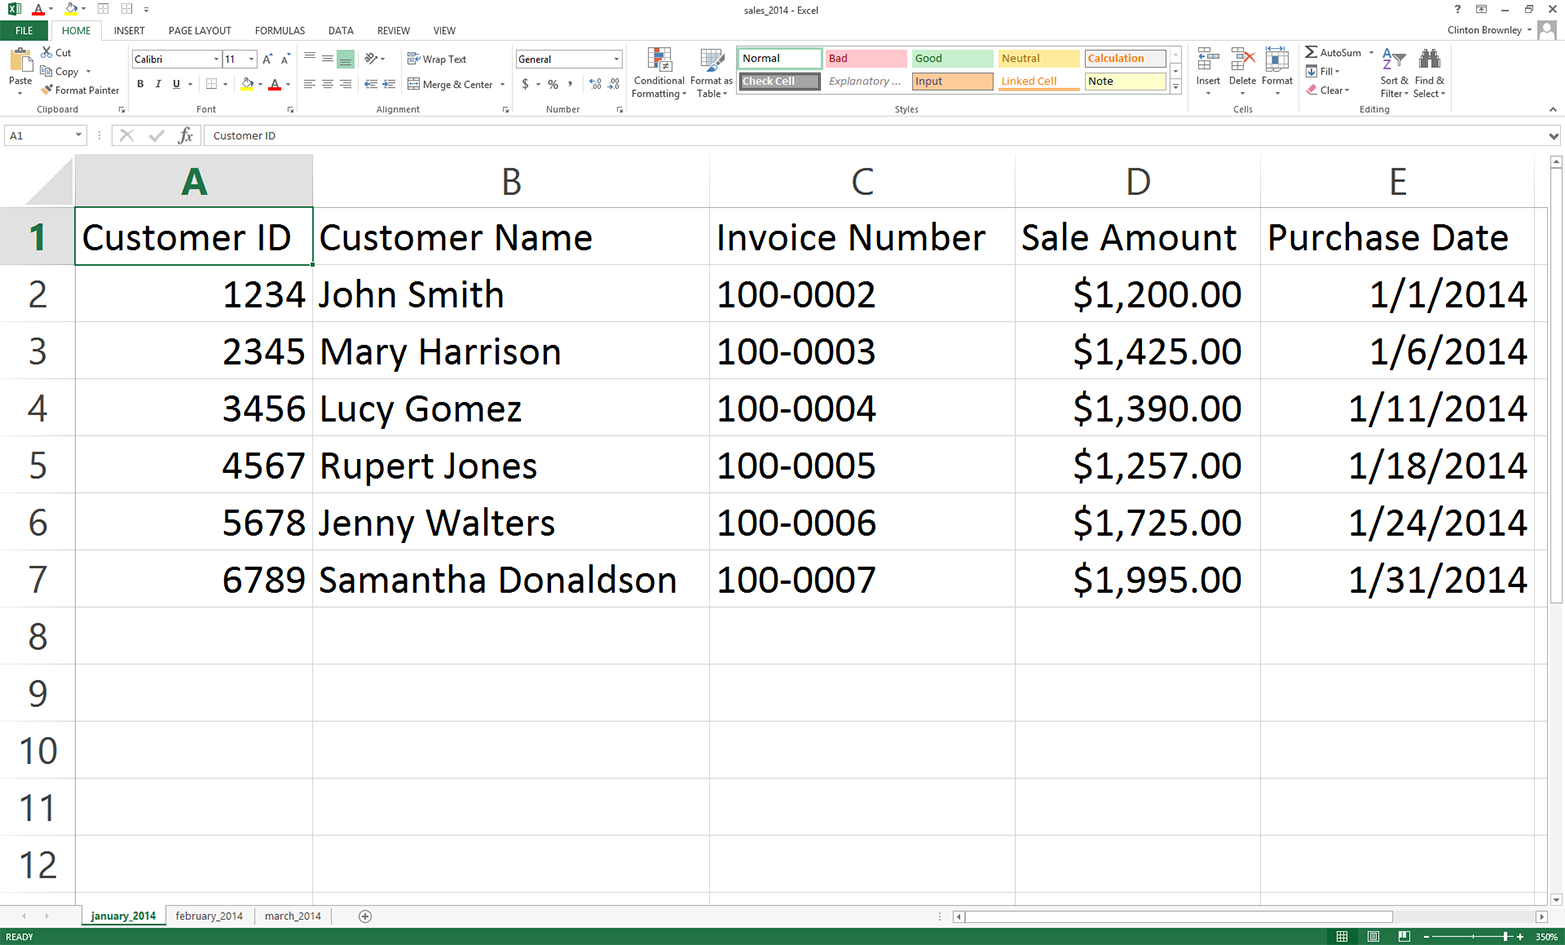The width and height of the screenshot is (1565, 945).
Task: Apply the Calculation cell style
Action: click(1124, 58)
